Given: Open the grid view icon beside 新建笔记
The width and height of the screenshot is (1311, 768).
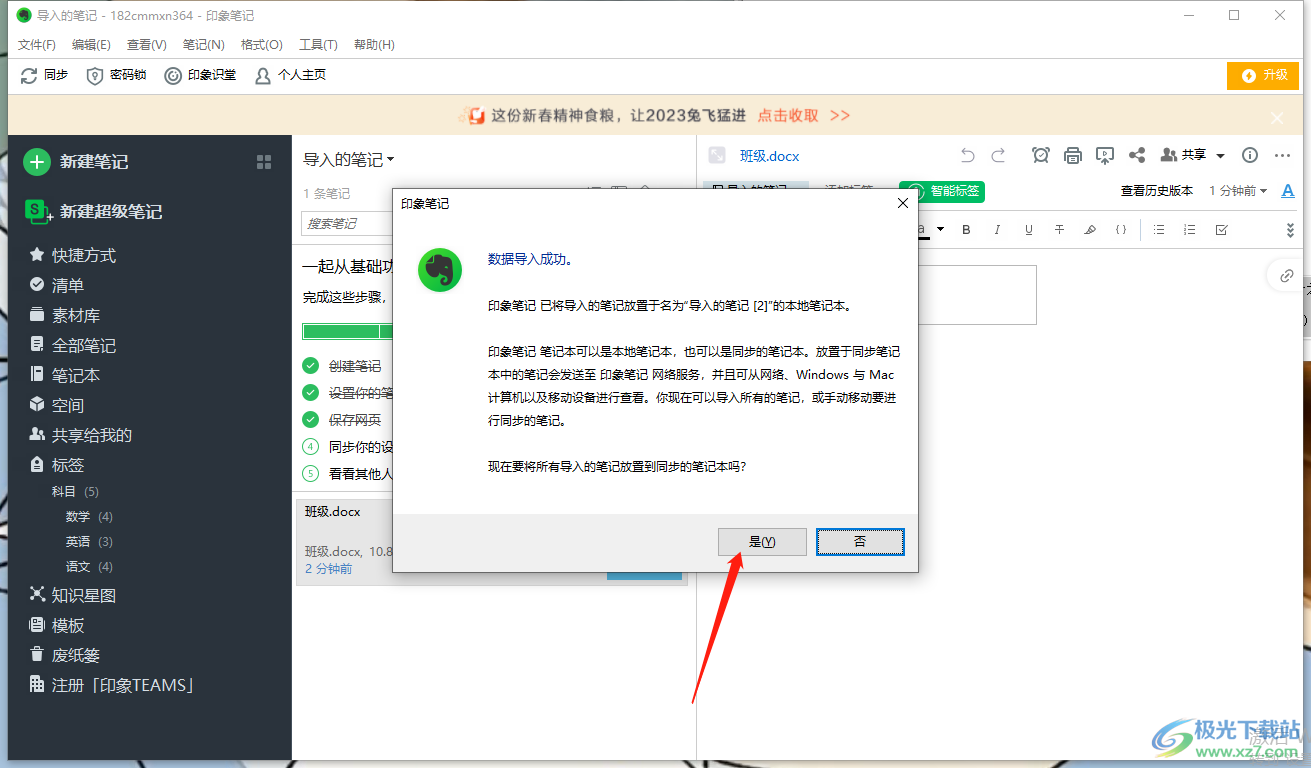Looking at the screenshot, I should pos(264,162).
